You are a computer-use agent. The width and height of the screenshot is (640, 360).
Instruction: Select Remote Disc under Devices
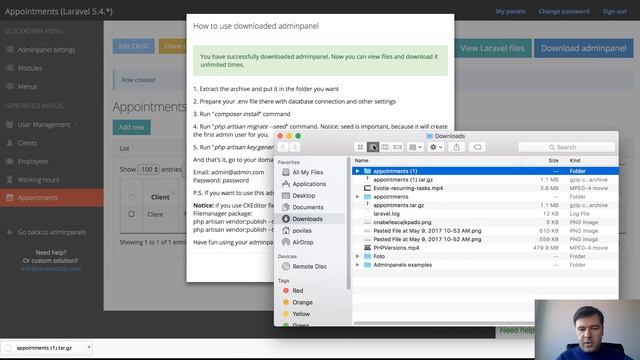(x=309, y=267)
